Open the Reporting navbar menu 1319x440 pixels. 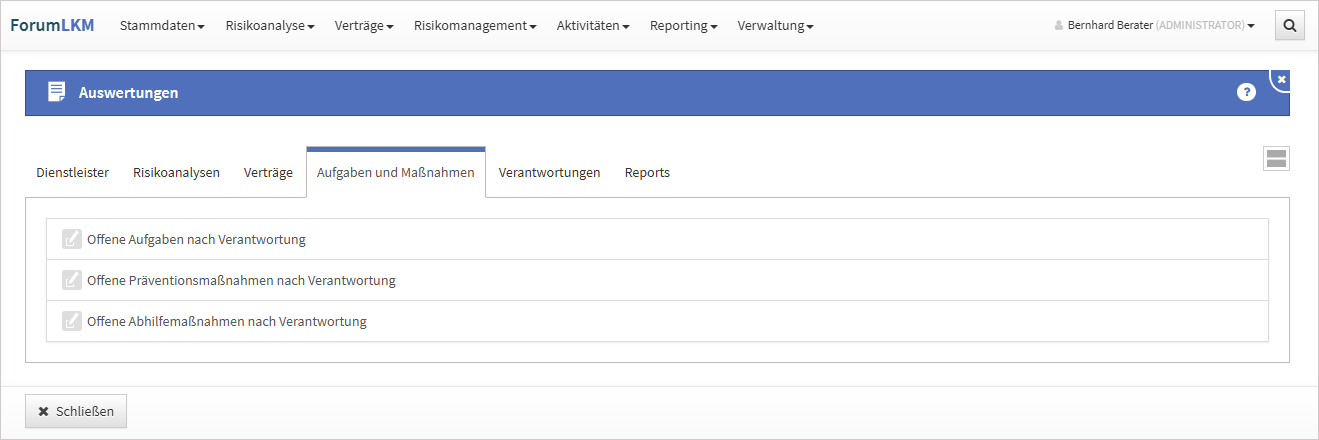click(x=683, y=26)
